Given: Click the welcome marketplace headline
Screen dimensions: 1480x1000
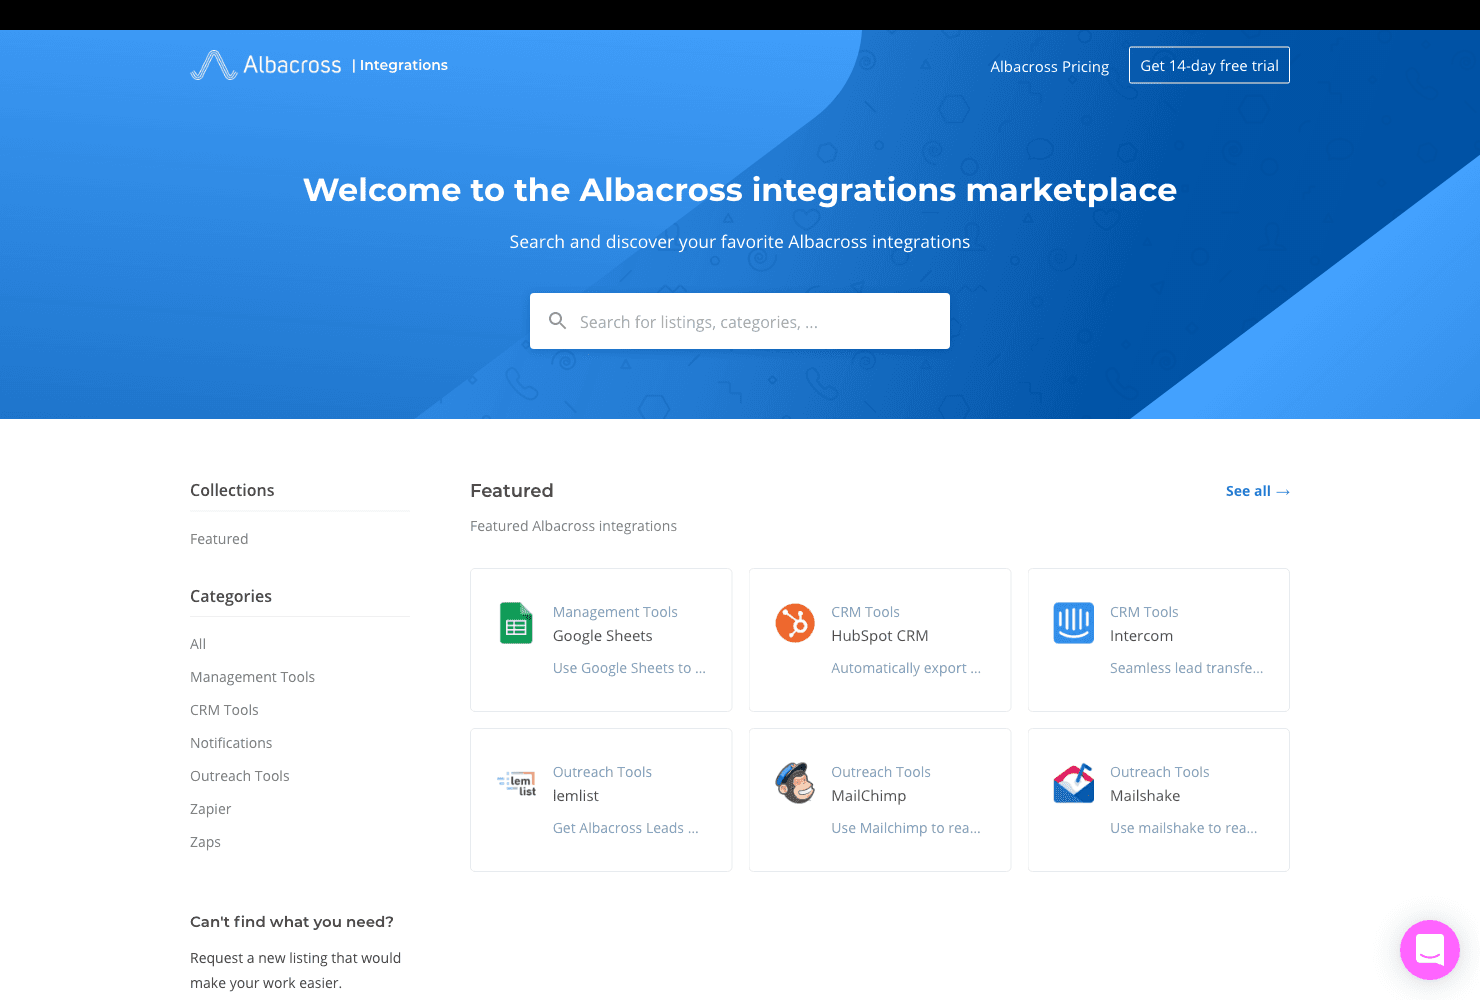Looking at the screenshot, I should pyautogui.click(x=740, y=190).
